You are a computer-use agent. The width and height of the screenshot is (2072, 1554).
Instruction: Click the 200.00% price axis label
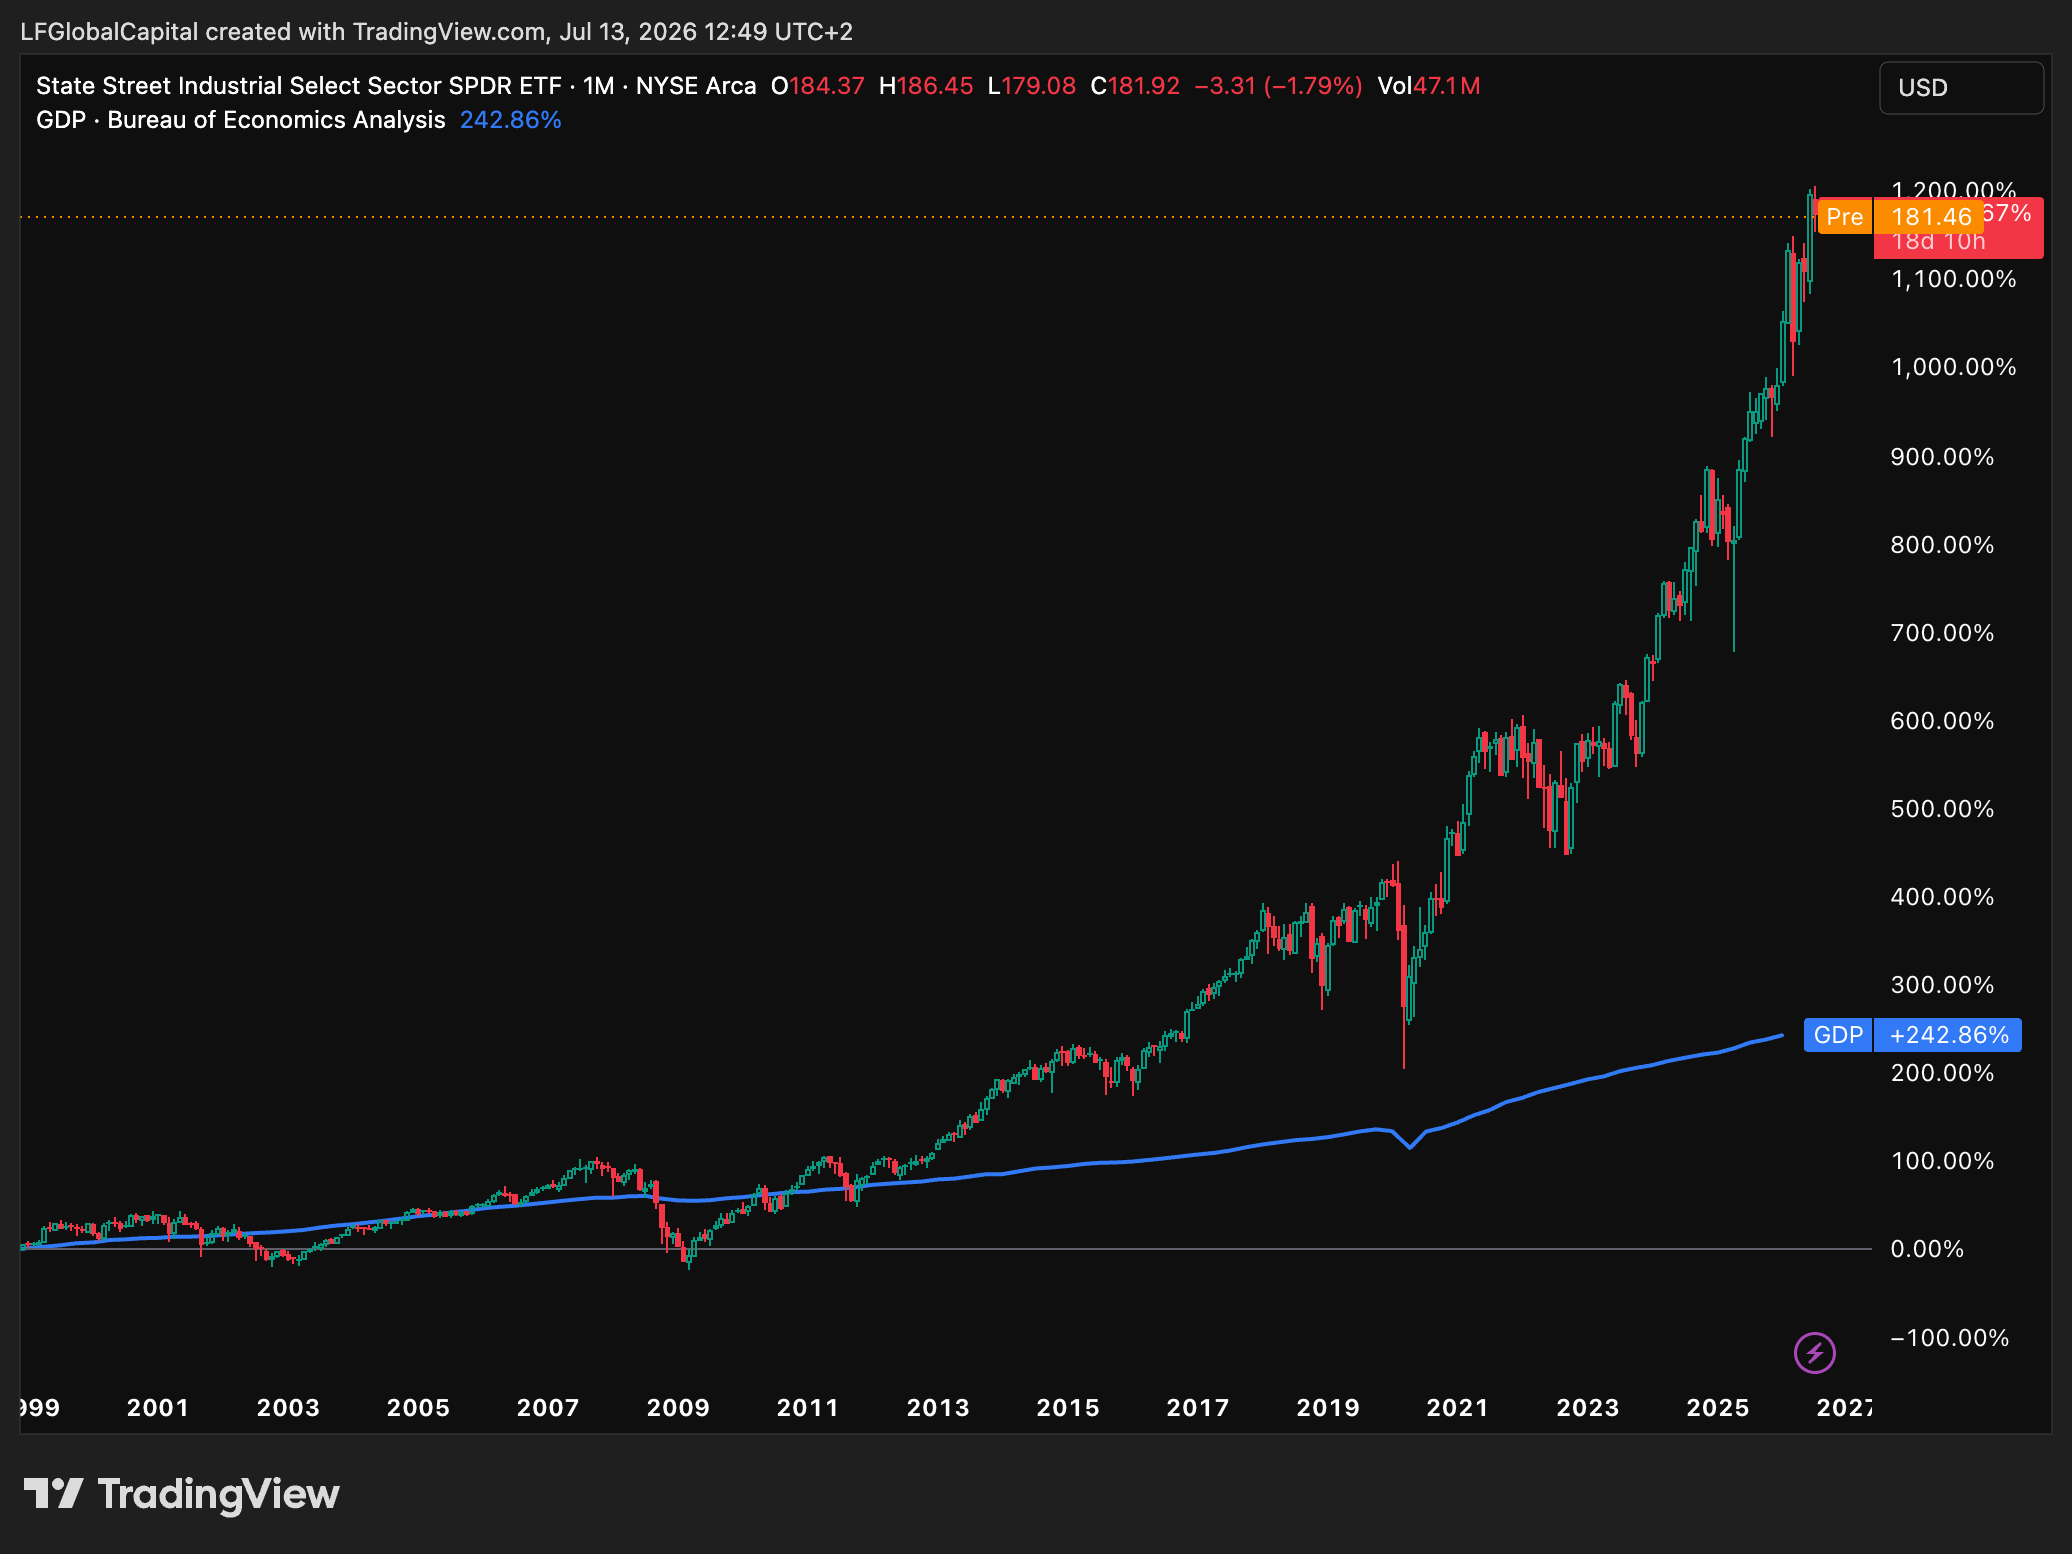pos(1942,1073)
